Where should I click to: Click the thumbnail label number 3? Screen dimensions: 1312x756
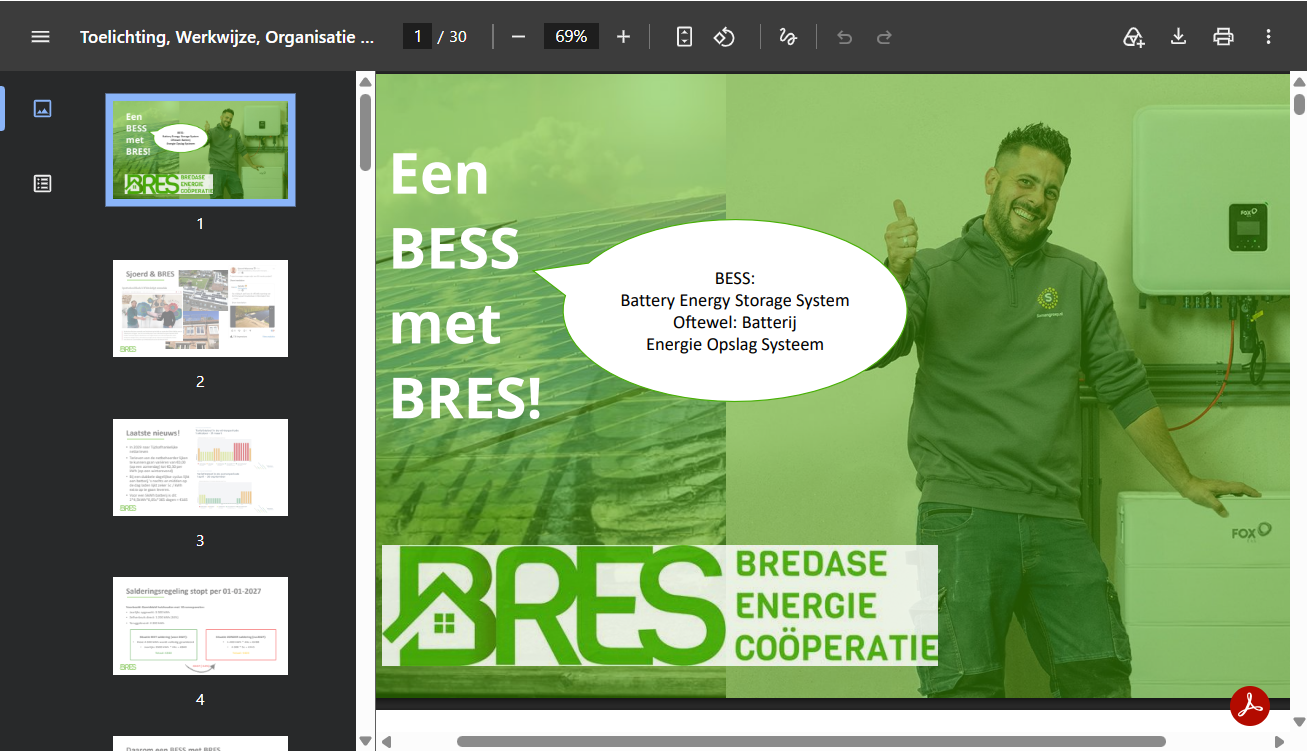click(200, 540)
